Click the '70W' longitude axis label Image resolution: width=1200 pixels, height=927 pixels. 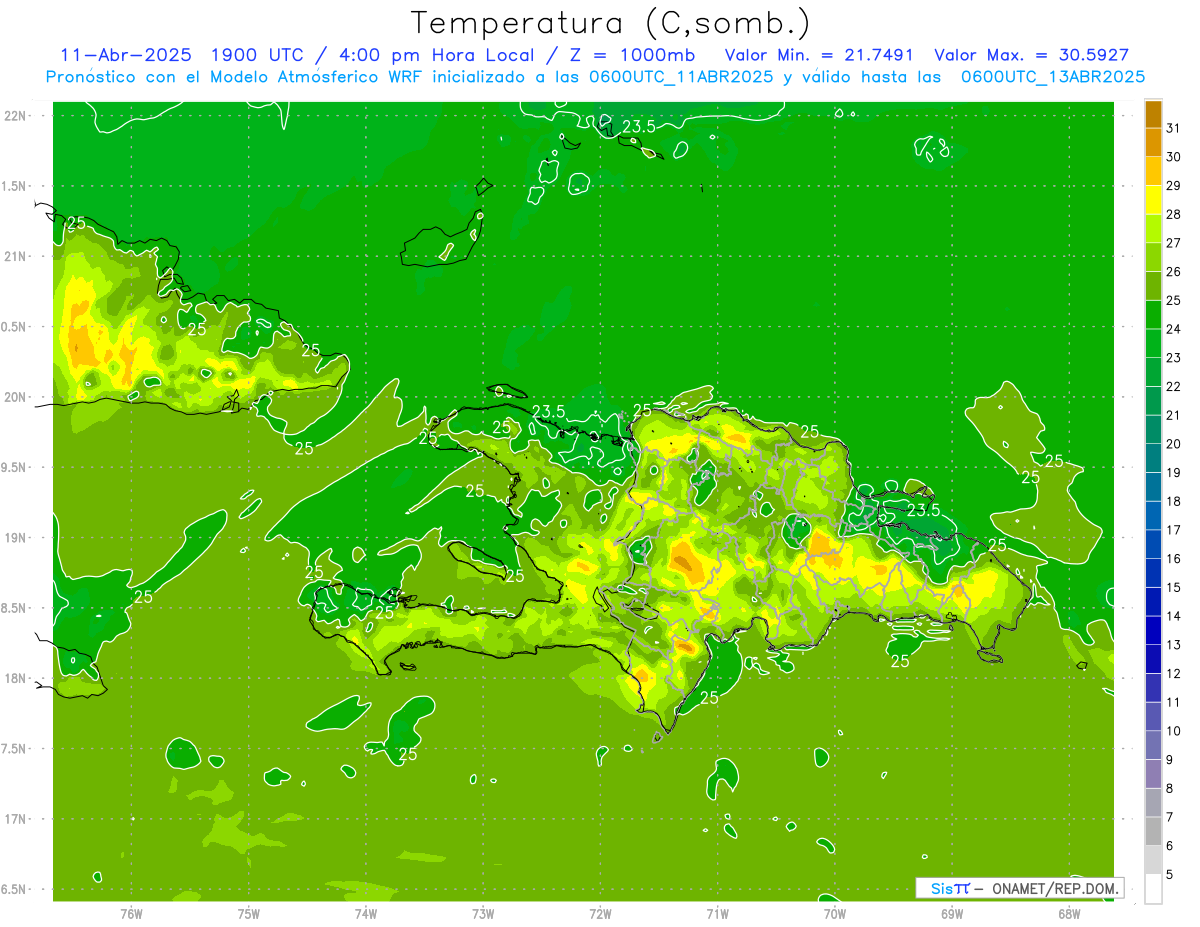click(x=835, y=914)
